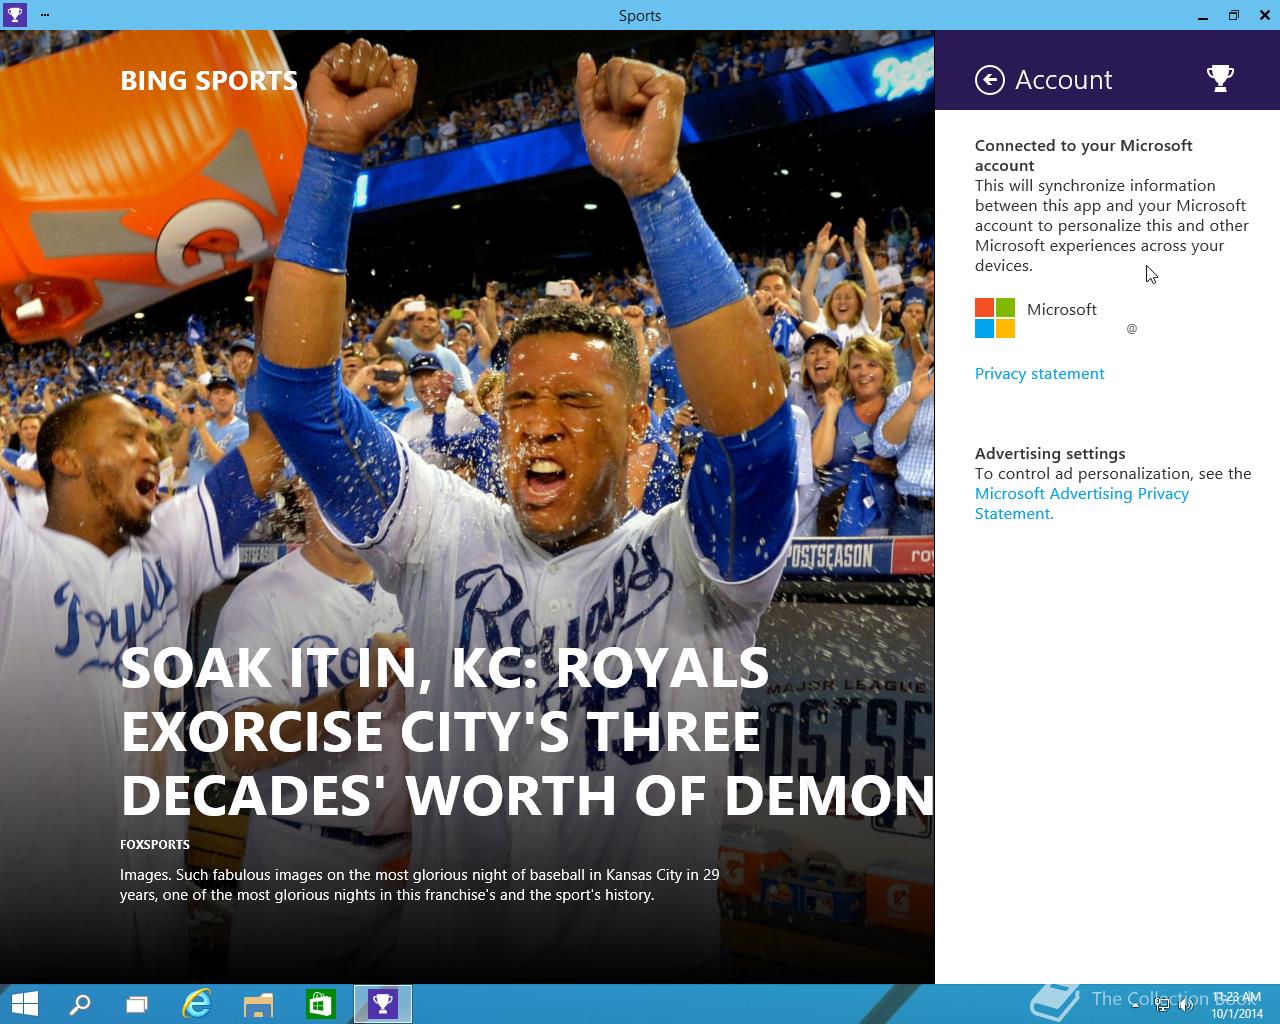Select the Sports app taskbar button
The image size is (1280, 1024).
point(383,1004)
